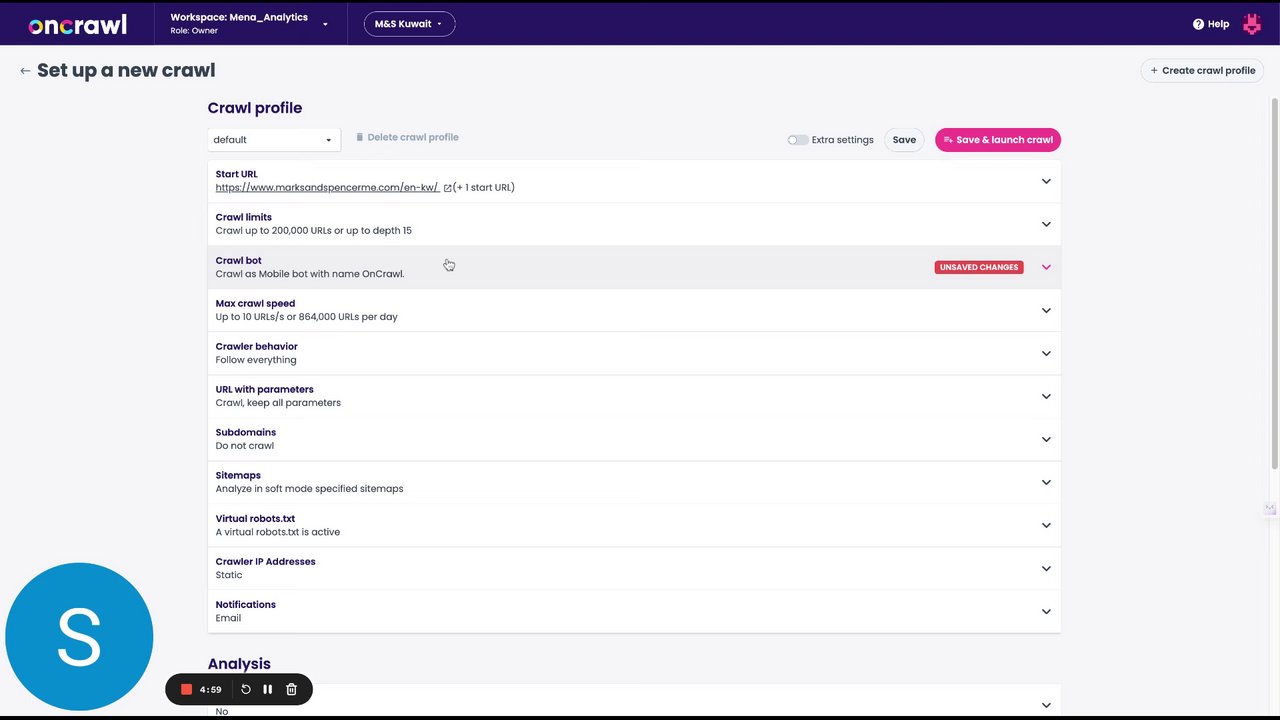The width and height of the screenshot is (1280, 720).
Task: Open the workspace Mena_Analytics dropdown
Action: [x=248, y=24]
